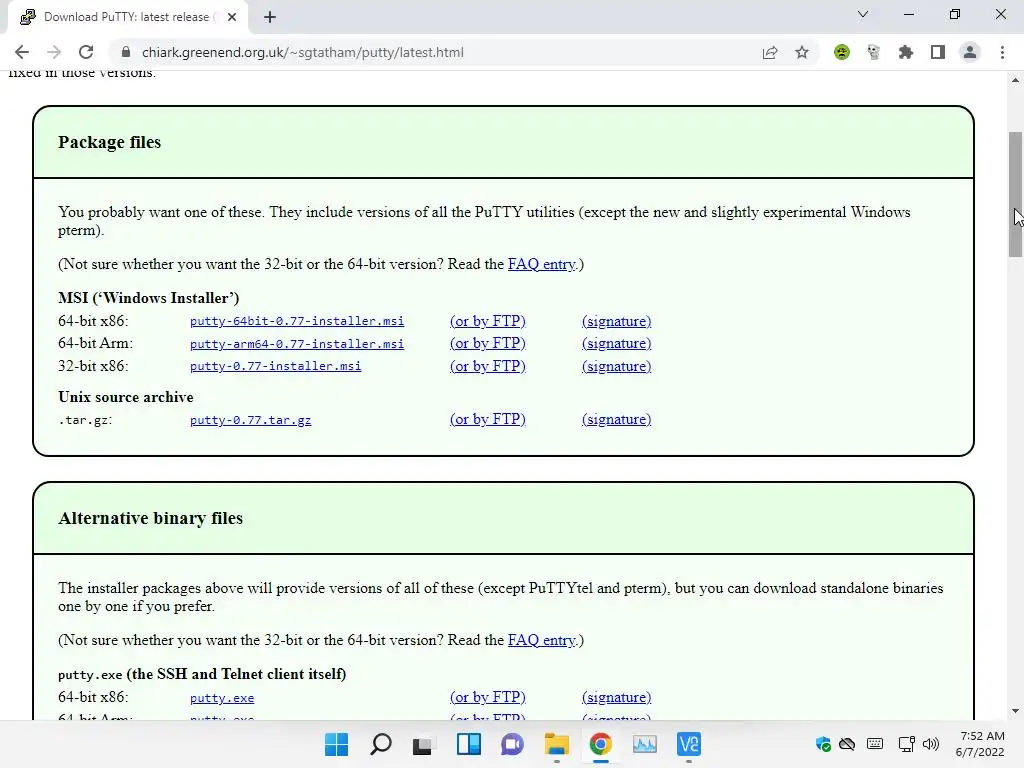Open Chrome's three-dot menu

click(1002, 52)
